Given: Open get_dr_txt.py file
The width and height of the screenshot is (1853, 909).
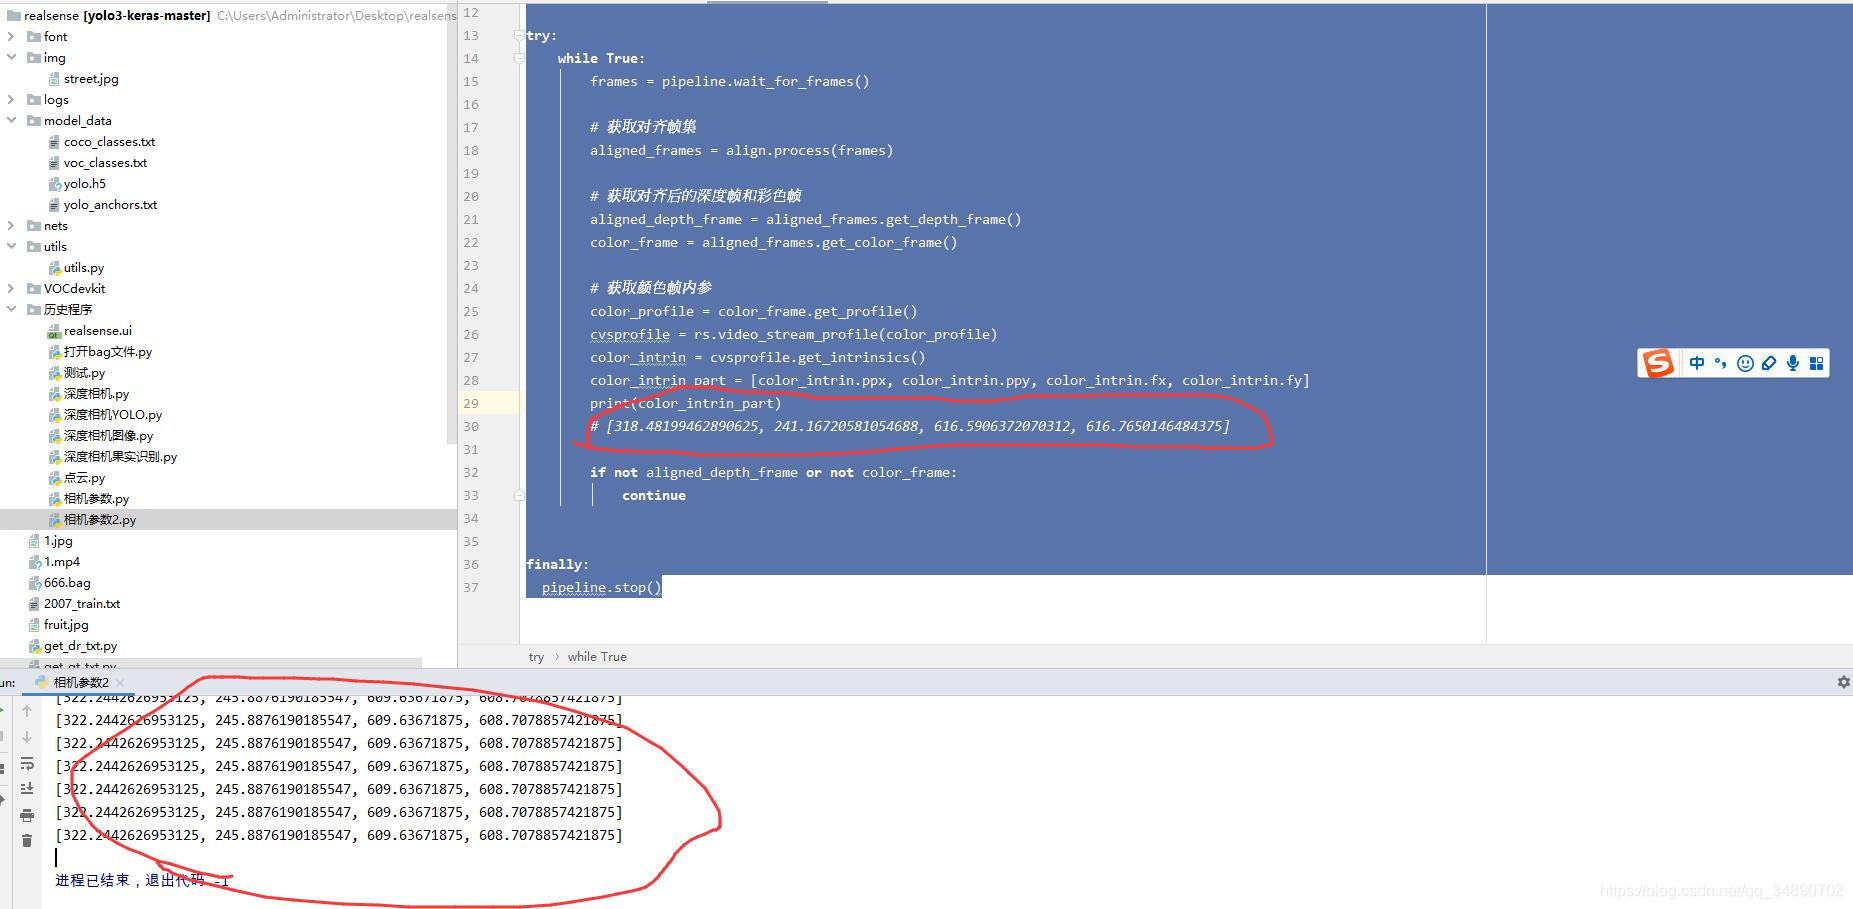Looking at the screenshot, I should tap(80, 645).
